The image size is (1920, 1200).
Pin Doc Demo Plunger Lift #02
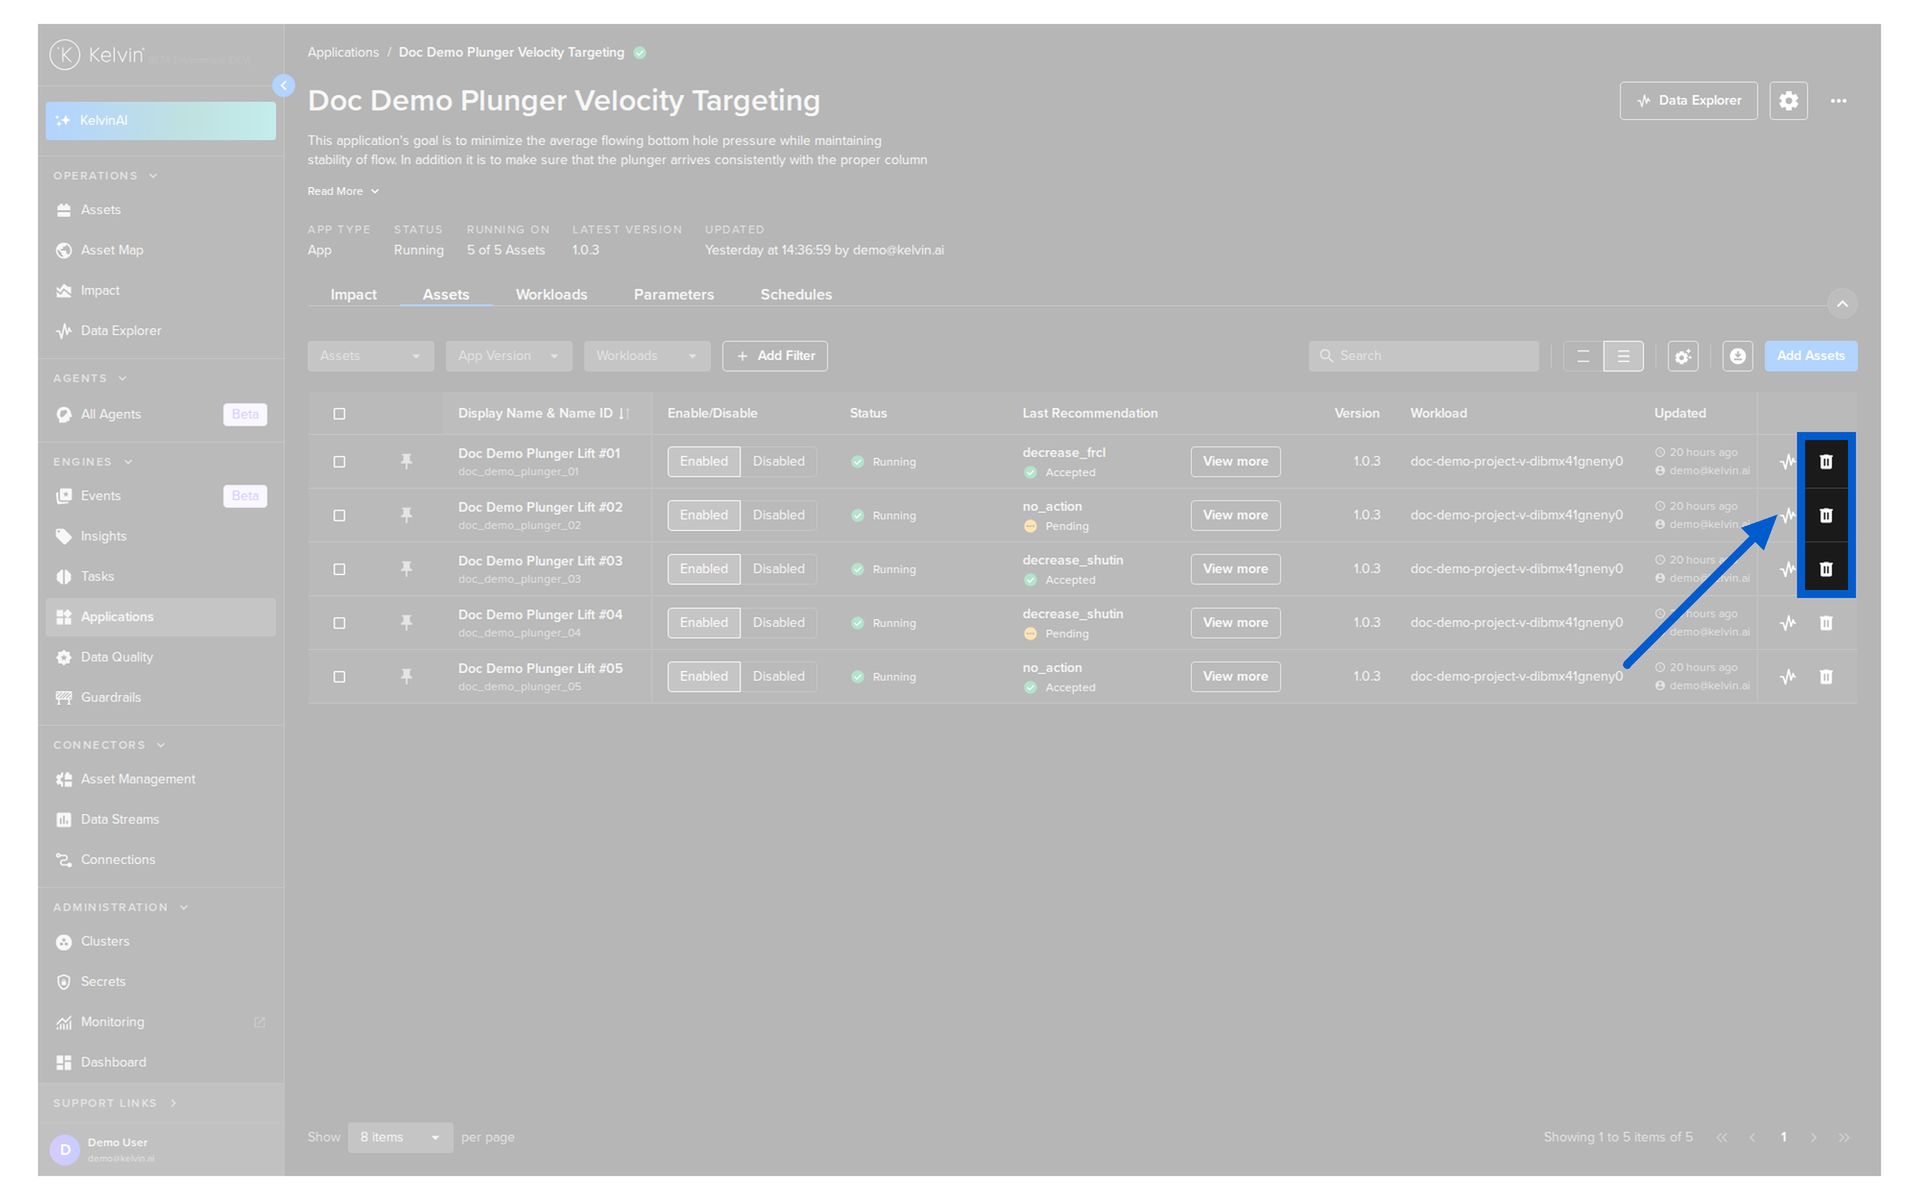(406, 515)
